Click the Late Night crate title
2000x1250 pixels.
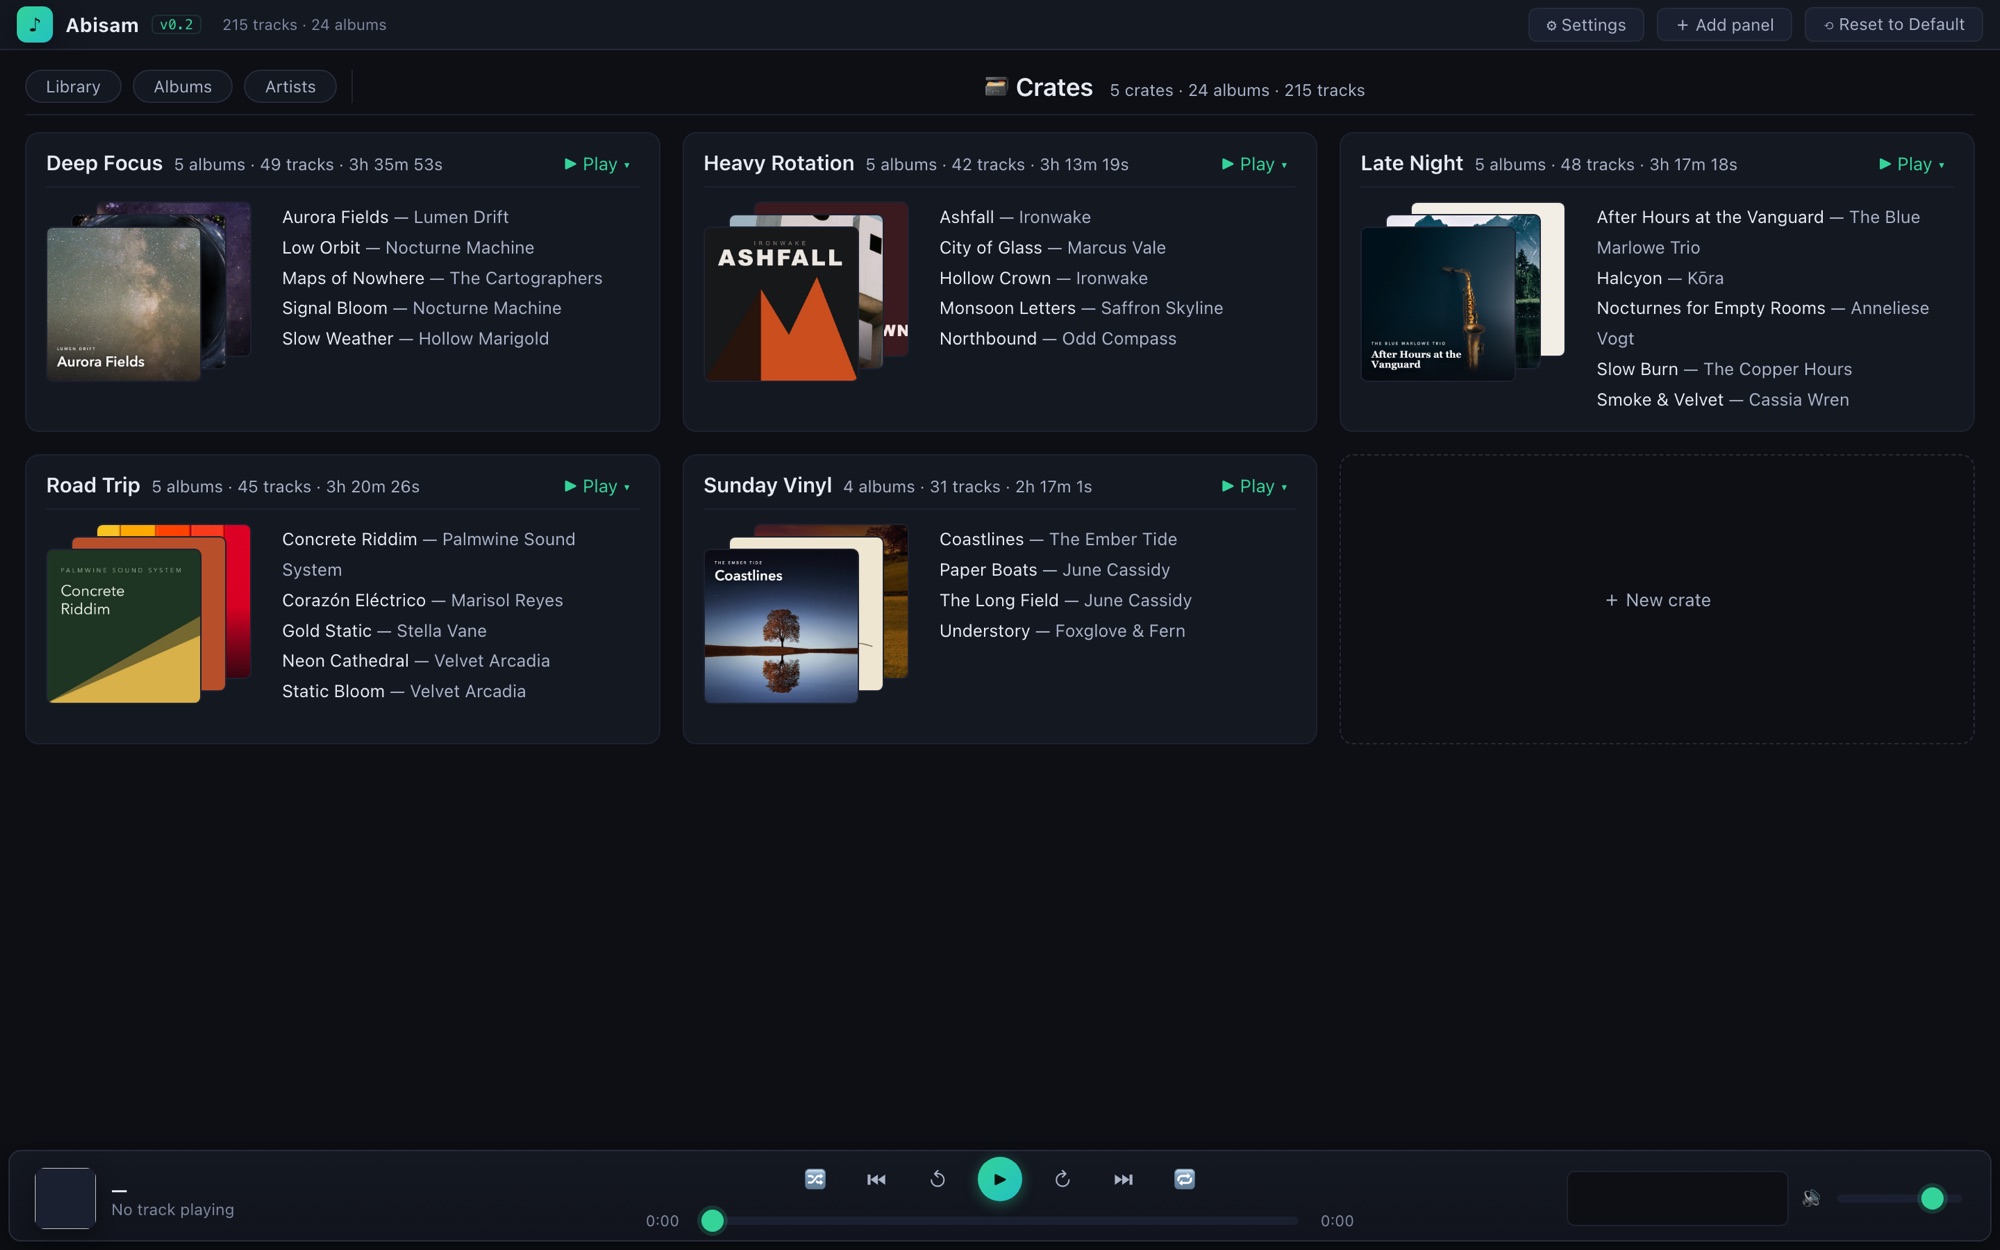click(1411, 163)
